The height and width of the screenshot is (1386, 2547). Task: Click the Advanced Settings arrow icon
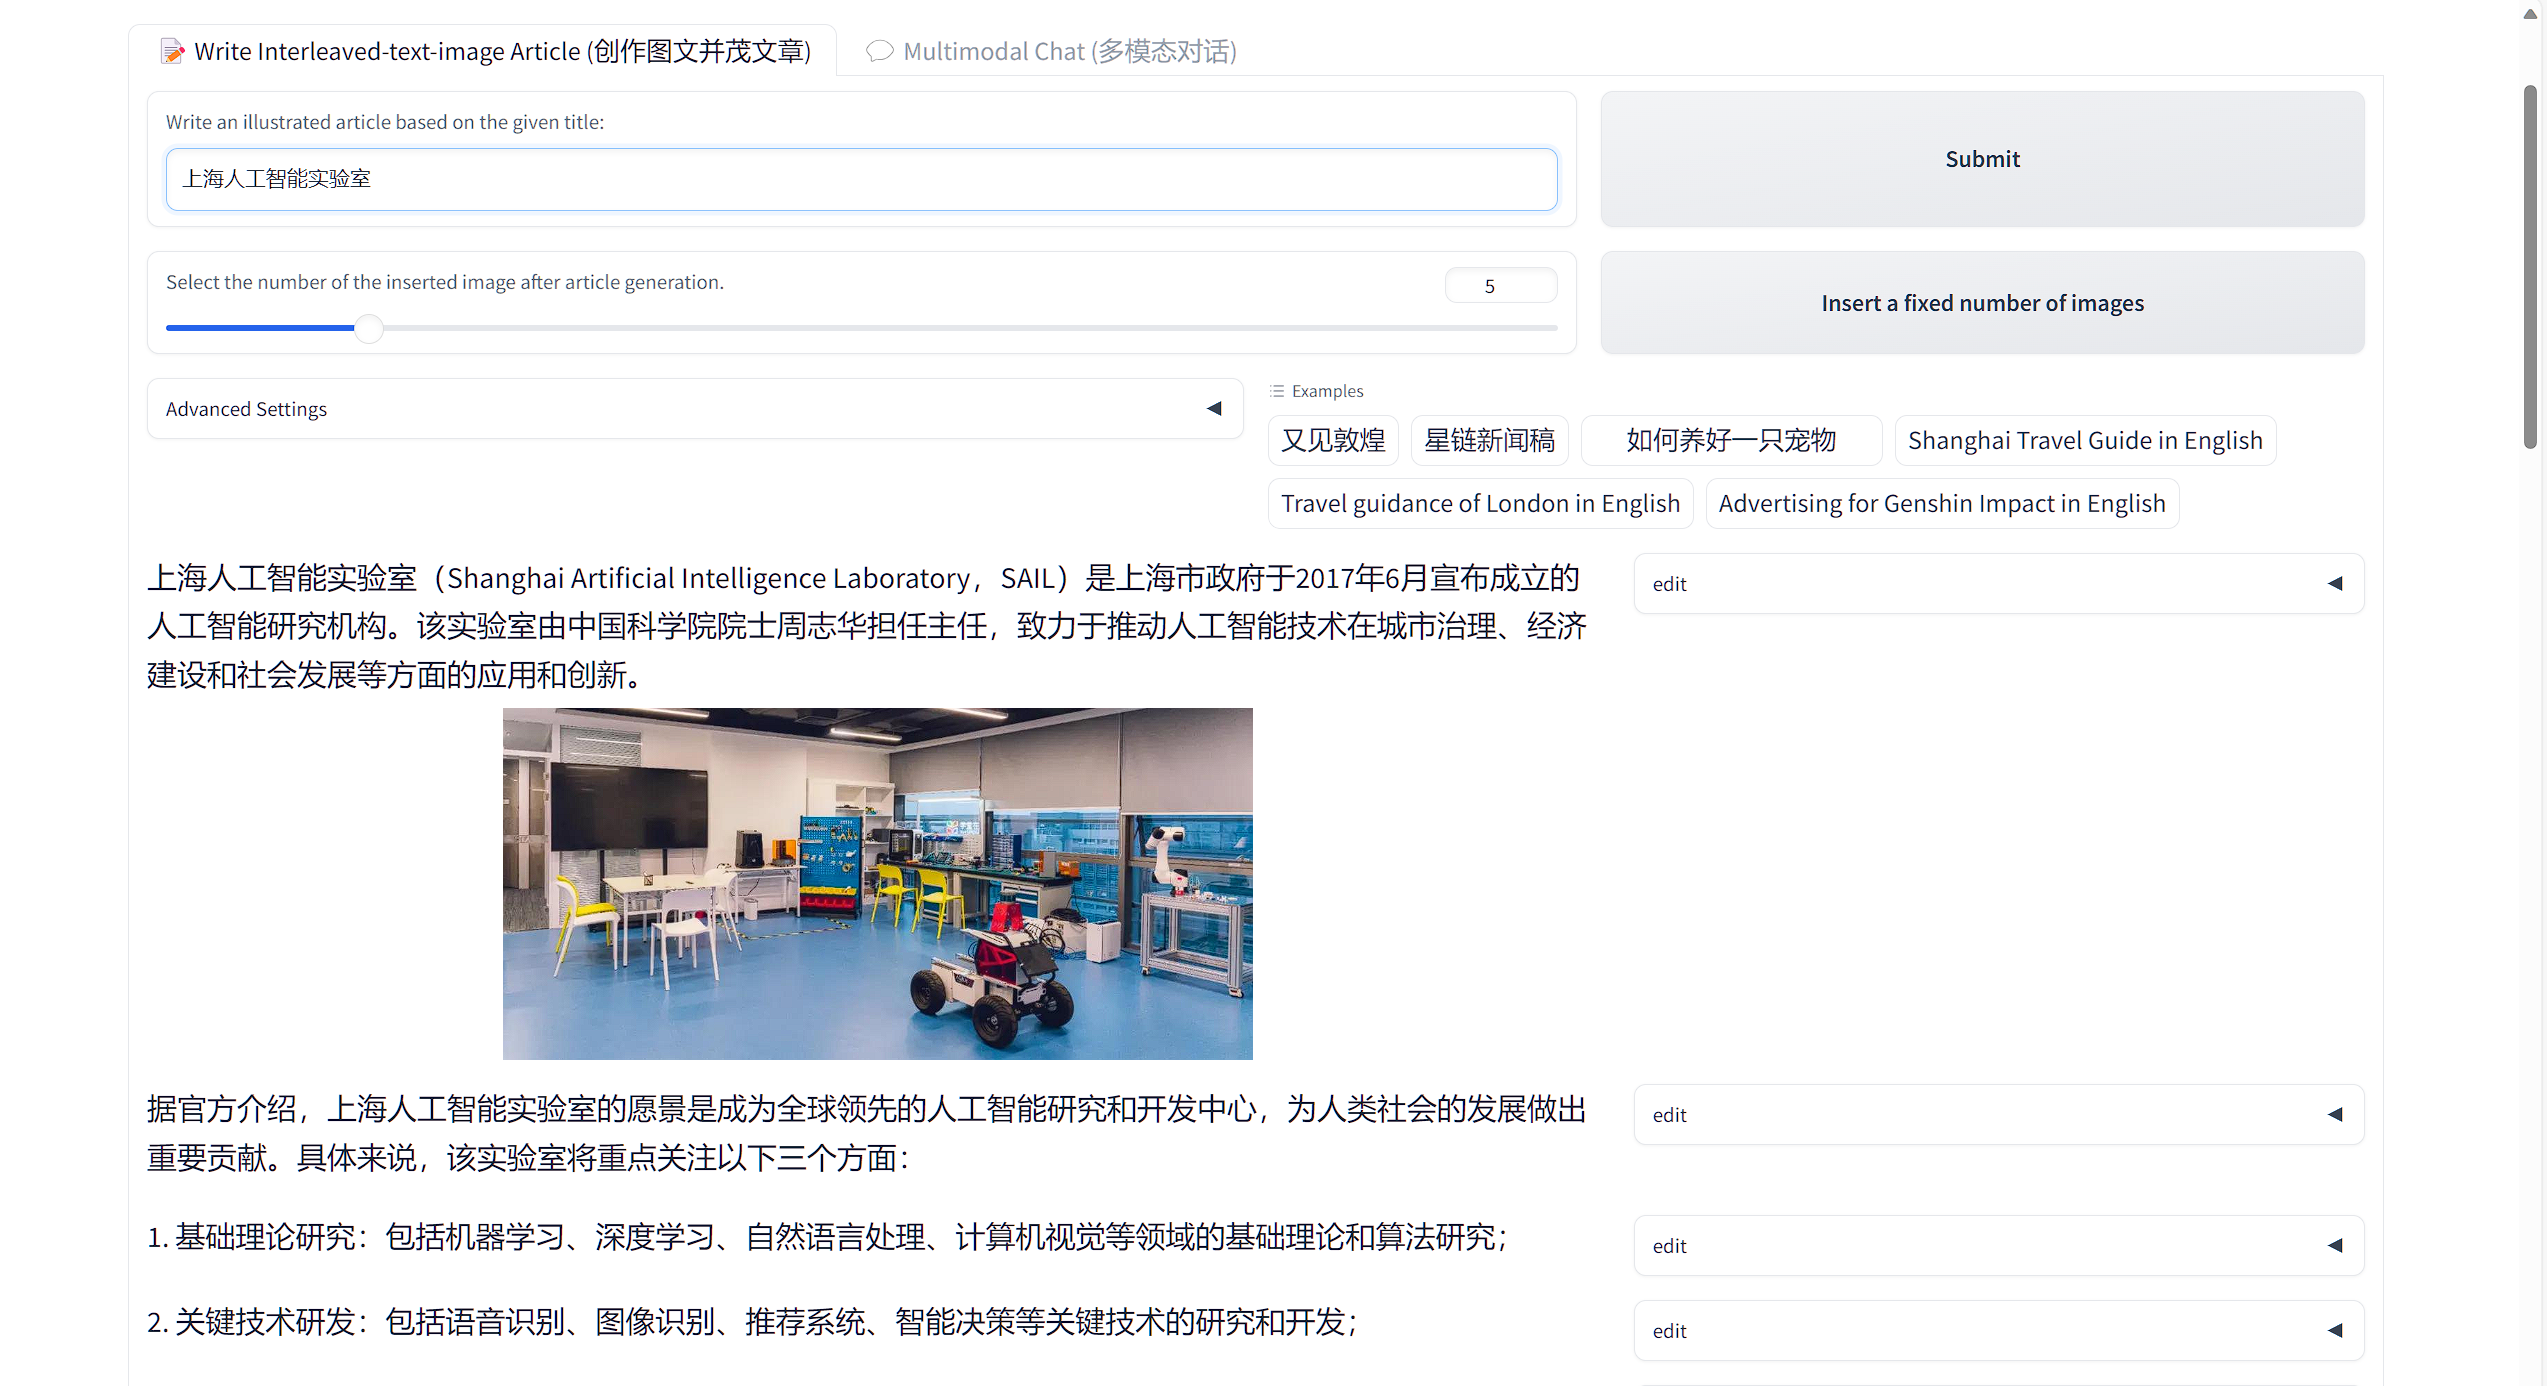[1214, 408]
